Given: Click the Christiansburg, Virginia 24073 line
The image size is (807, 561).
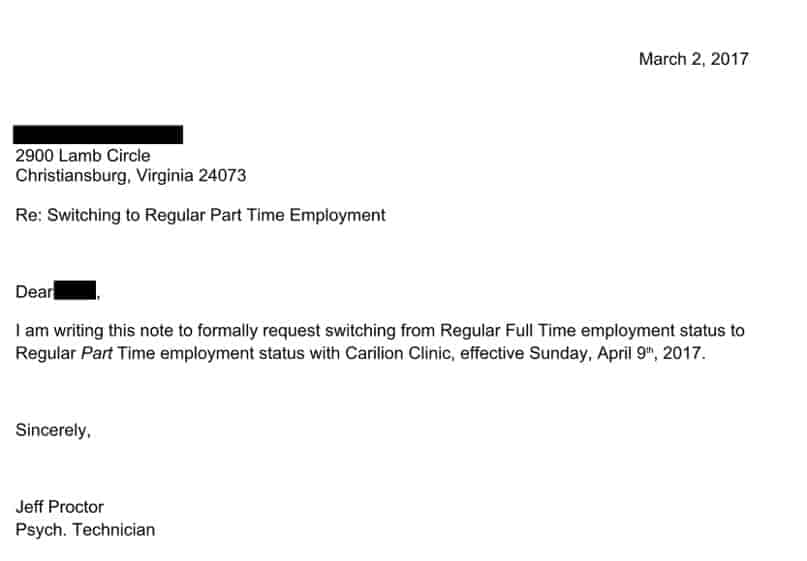Looking at the screenshot, I should (130, 176).
